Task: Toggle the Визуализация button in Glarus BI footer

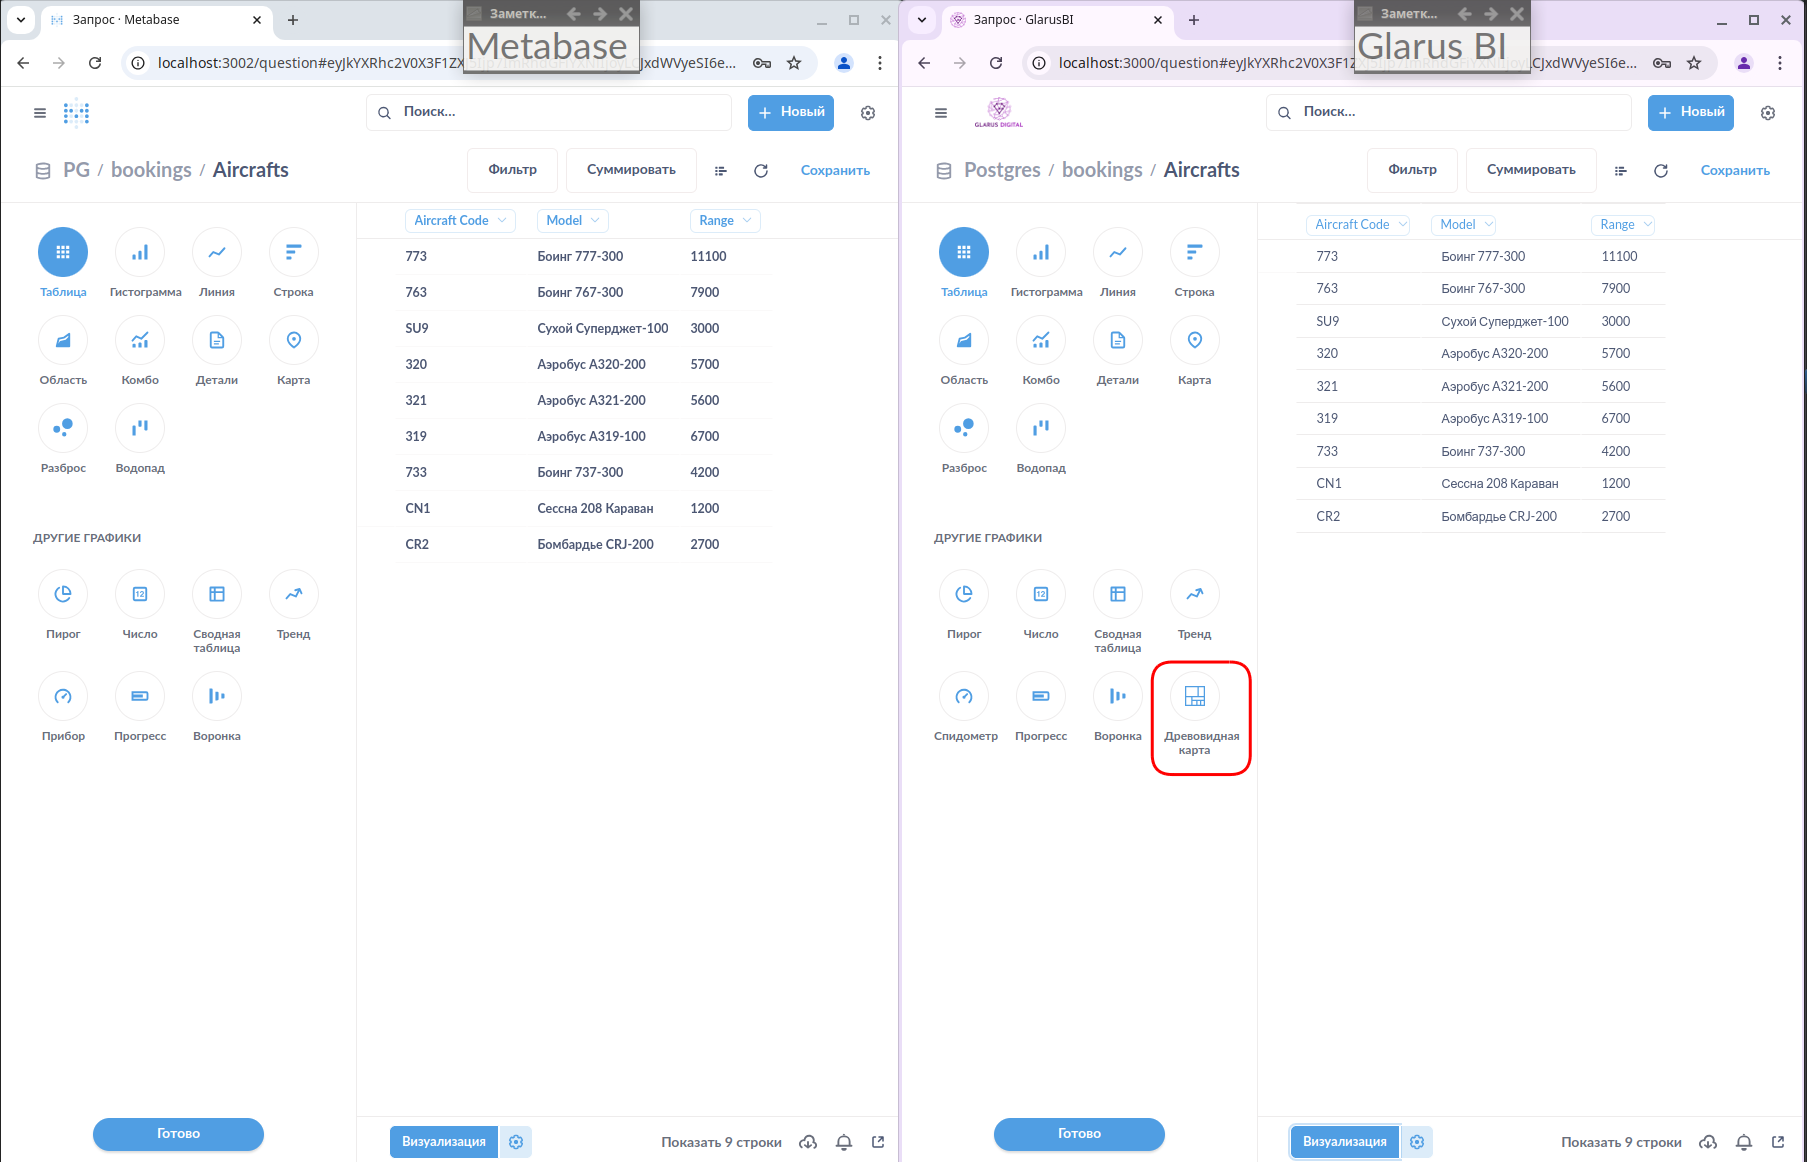Action: [1344, 1142]
